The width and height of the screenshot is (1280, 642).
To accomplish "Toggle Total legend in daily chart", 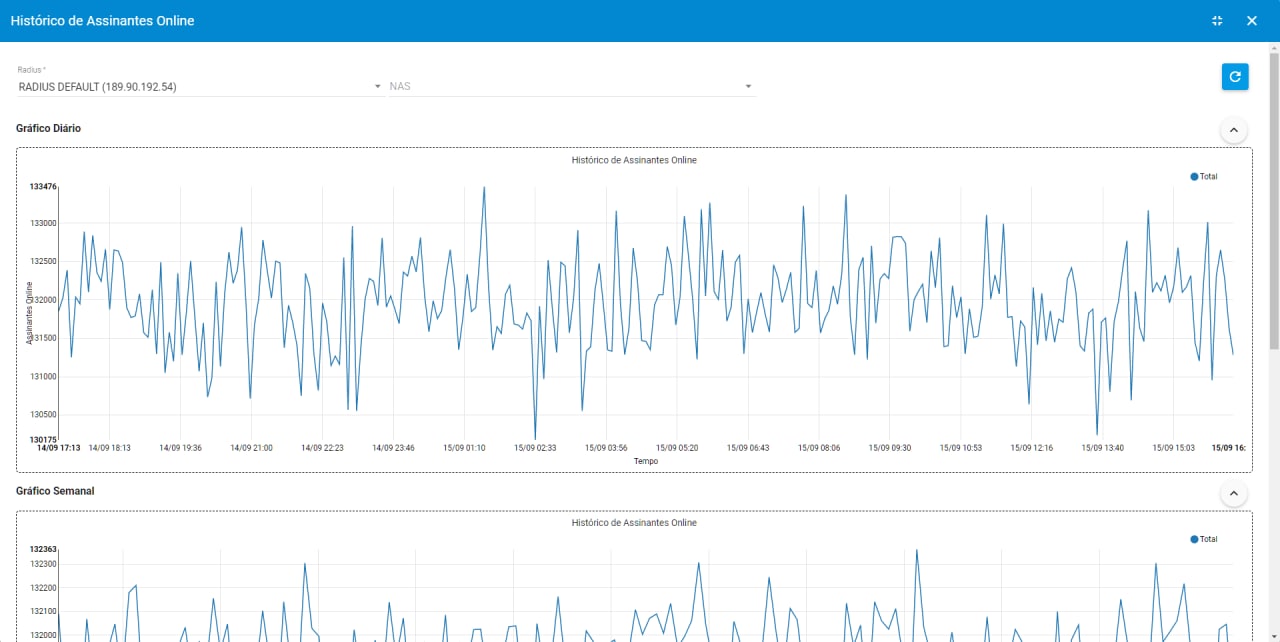I will [1204, 176].
